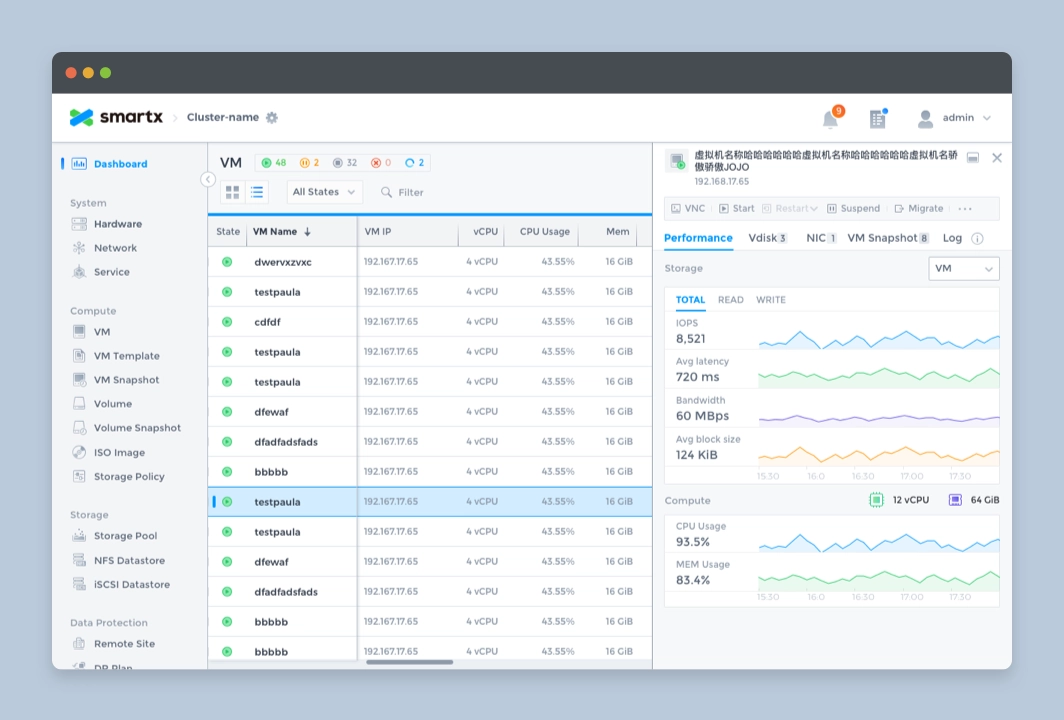Open the notifications bell
The image size is (1064, 720).
pos(830,119)
